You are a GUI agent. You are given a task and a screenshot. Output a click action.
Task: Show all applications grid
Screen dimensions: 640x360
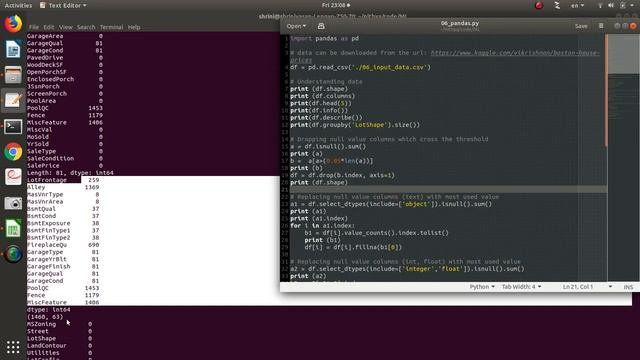coord(13,347)
